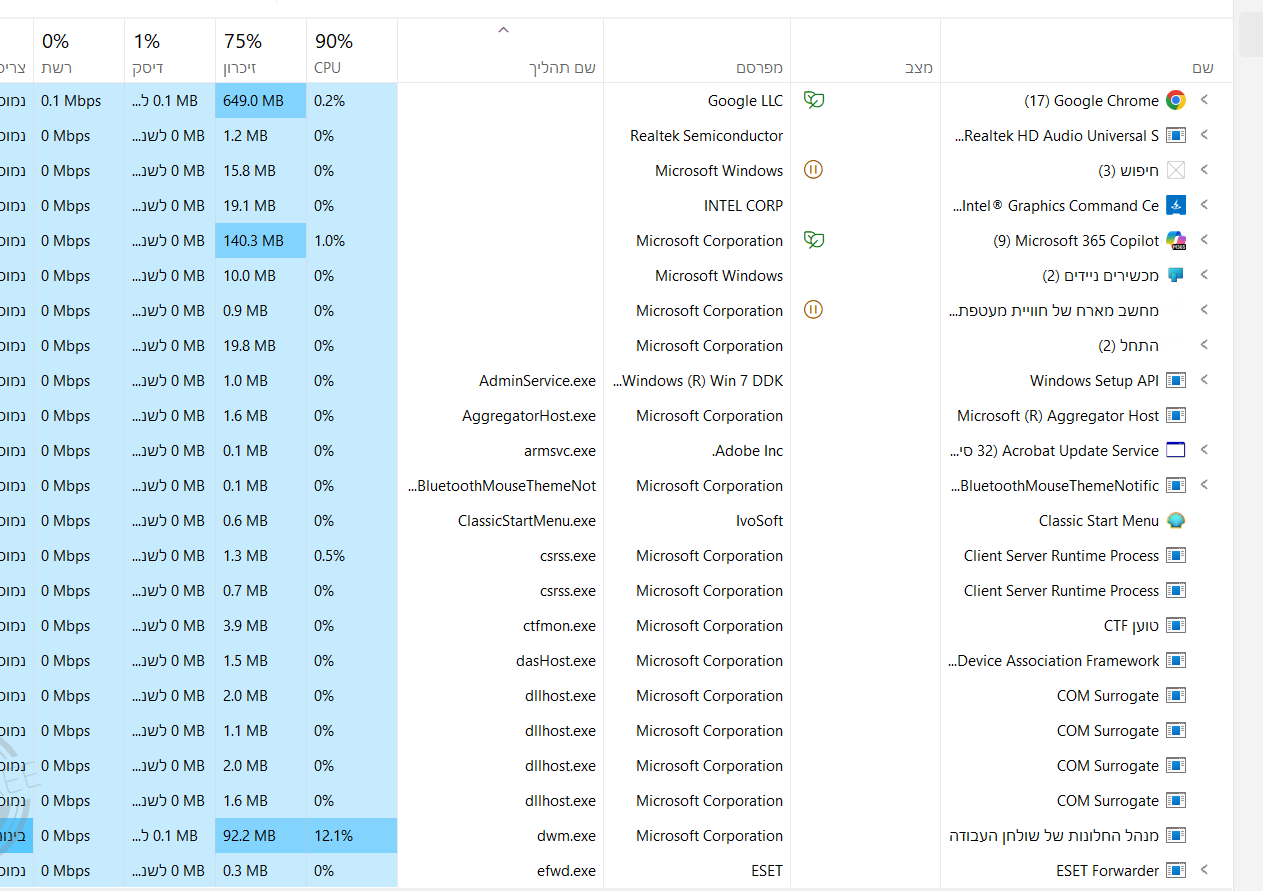
Task: Expand the Microsoft 365 Copilot (9) group
Action: tap(1204, 240)
